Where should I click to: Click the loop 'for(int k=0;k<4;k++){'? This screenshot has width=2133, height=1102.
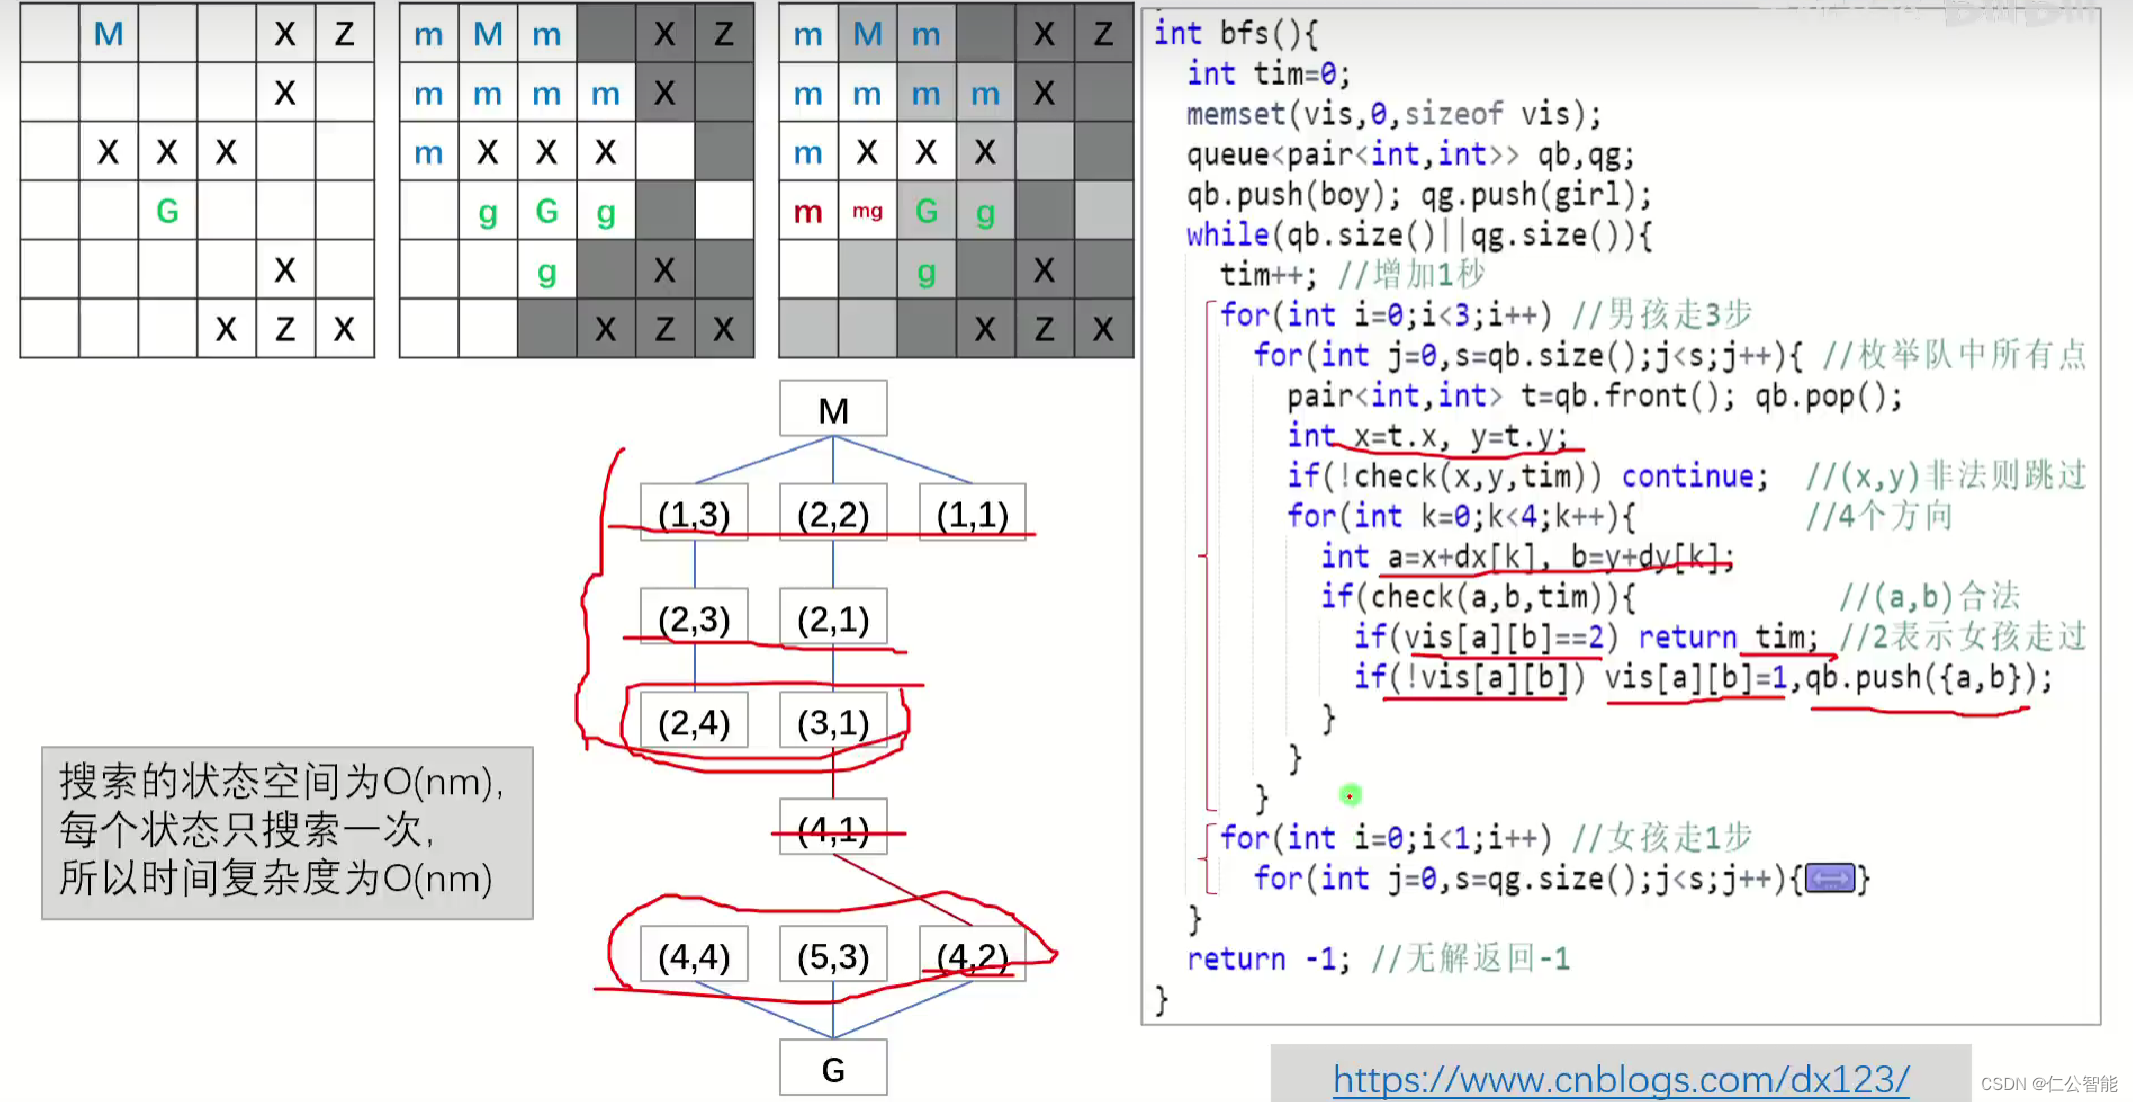tap(1461, 516)
